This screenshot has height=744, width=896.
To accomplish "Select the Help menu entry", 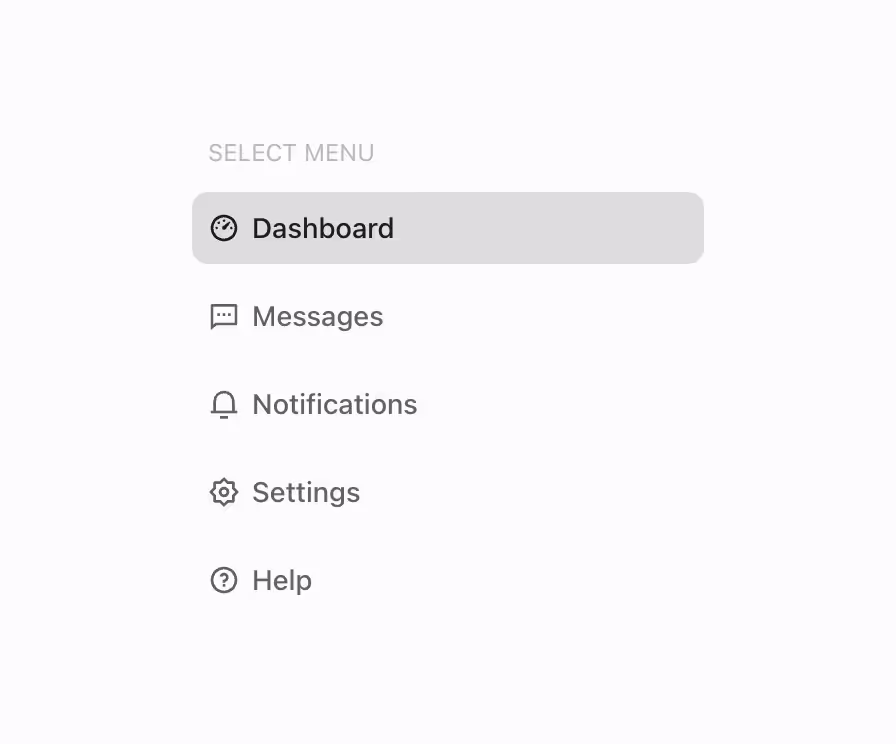I will coord(282,580).
